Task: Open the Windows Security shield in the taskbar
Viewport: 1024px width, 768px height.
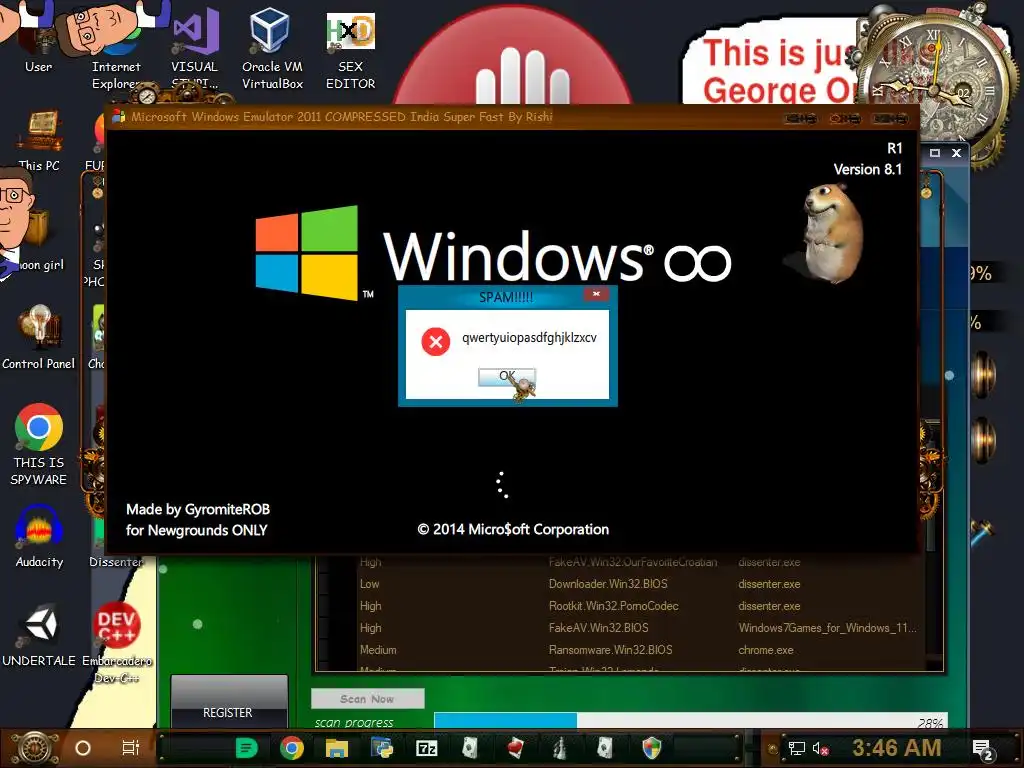Action: (652, 748)
